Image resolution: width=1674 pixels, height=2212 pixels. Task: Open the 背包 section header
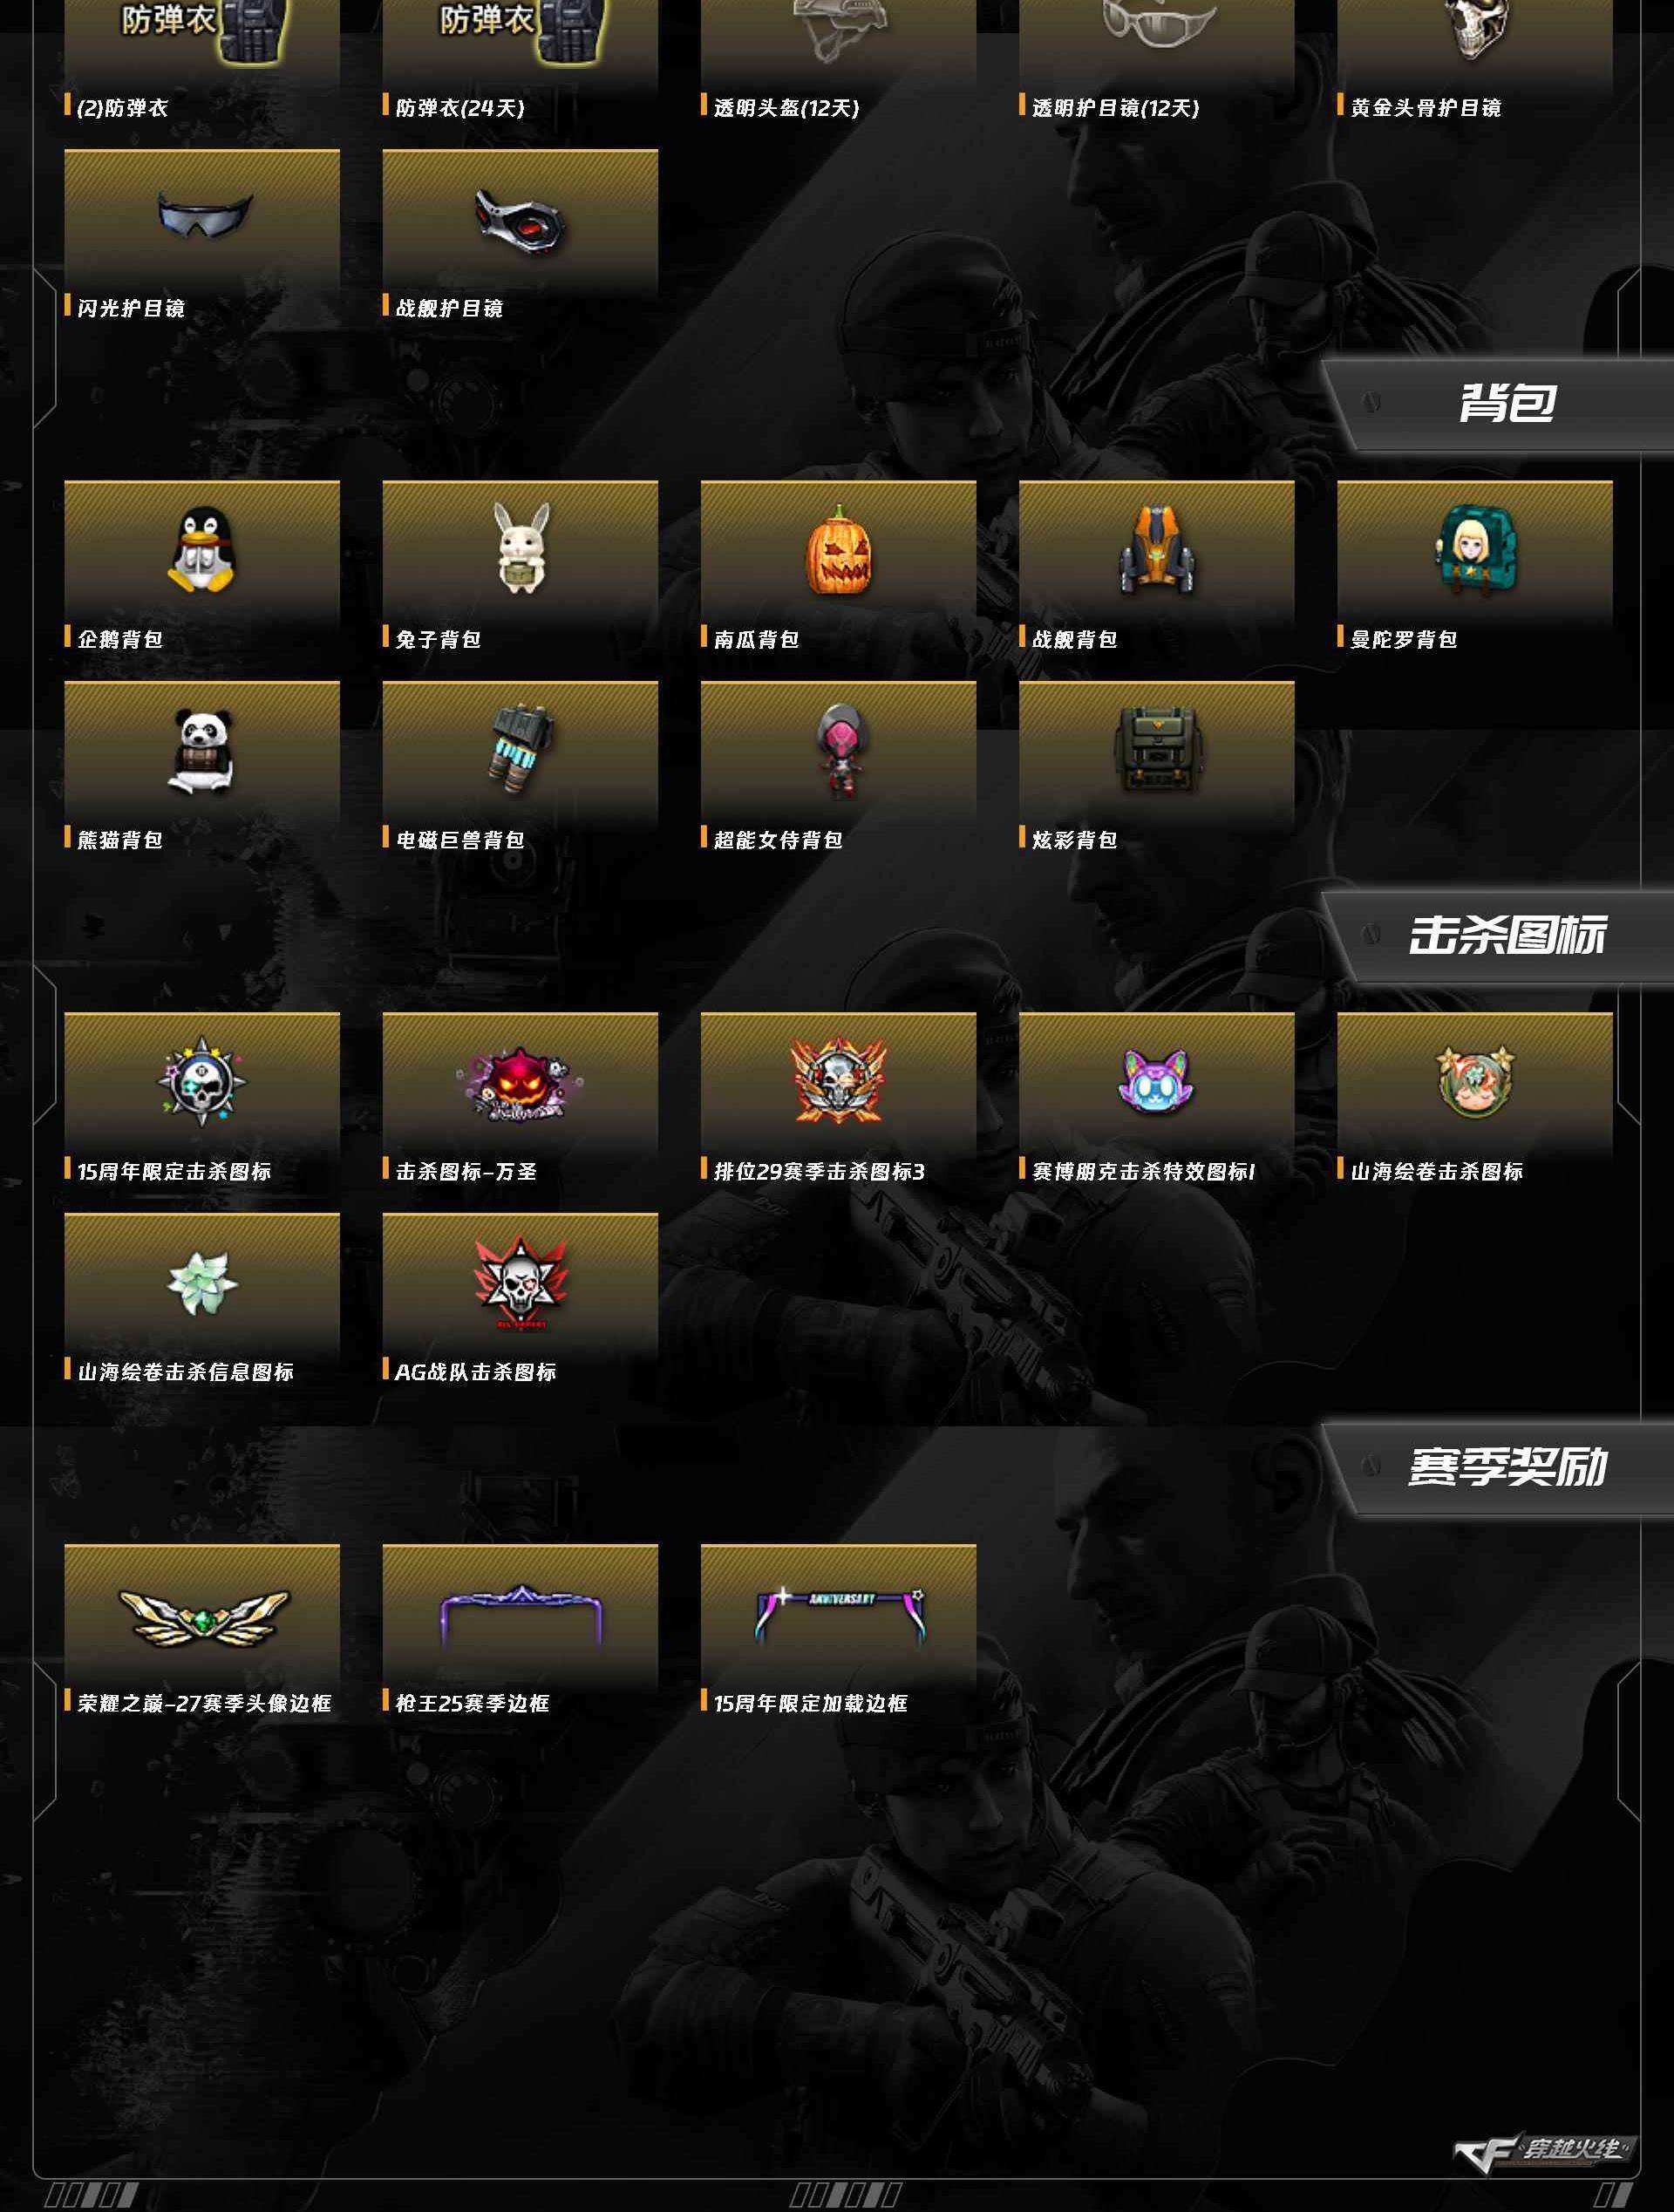(x=1507, y=403)
